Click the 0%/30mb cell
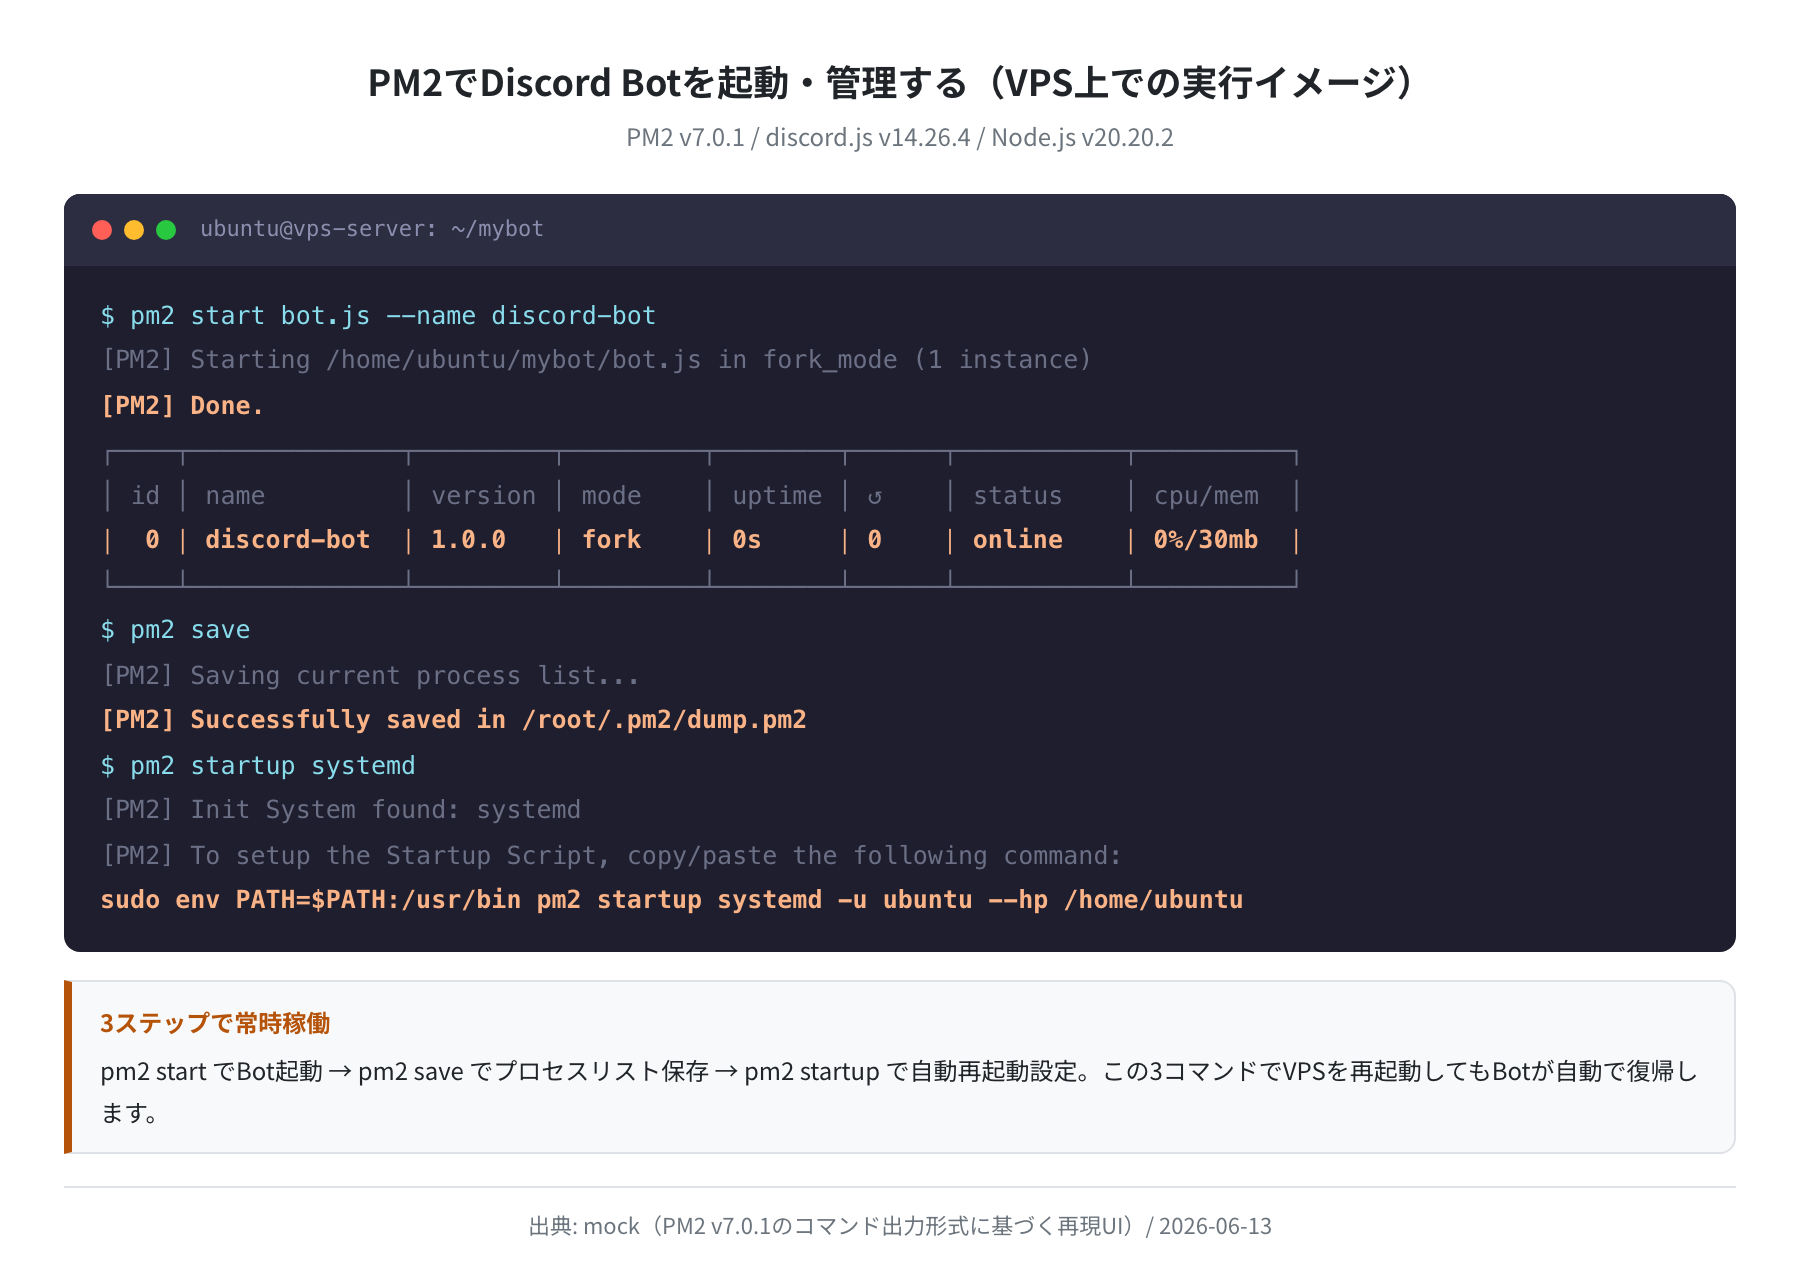Screen dimensions: 1800x1282 (x=1206, y=540)
